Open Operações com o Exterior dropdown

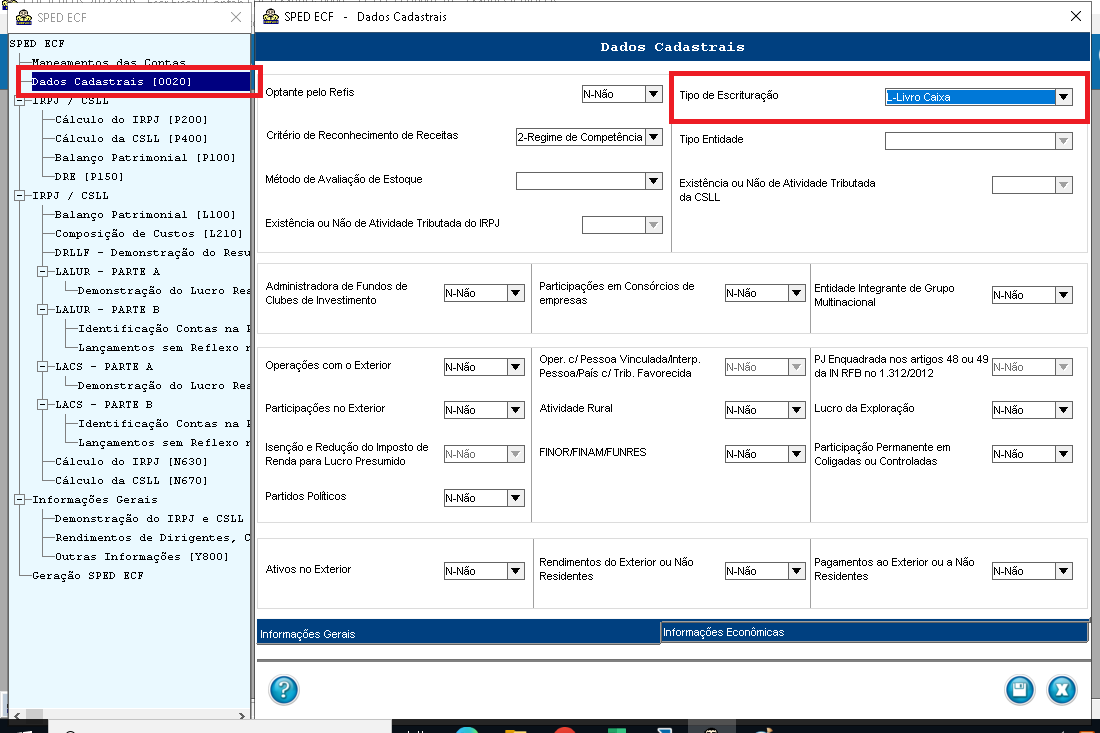(x=516, y=367)
